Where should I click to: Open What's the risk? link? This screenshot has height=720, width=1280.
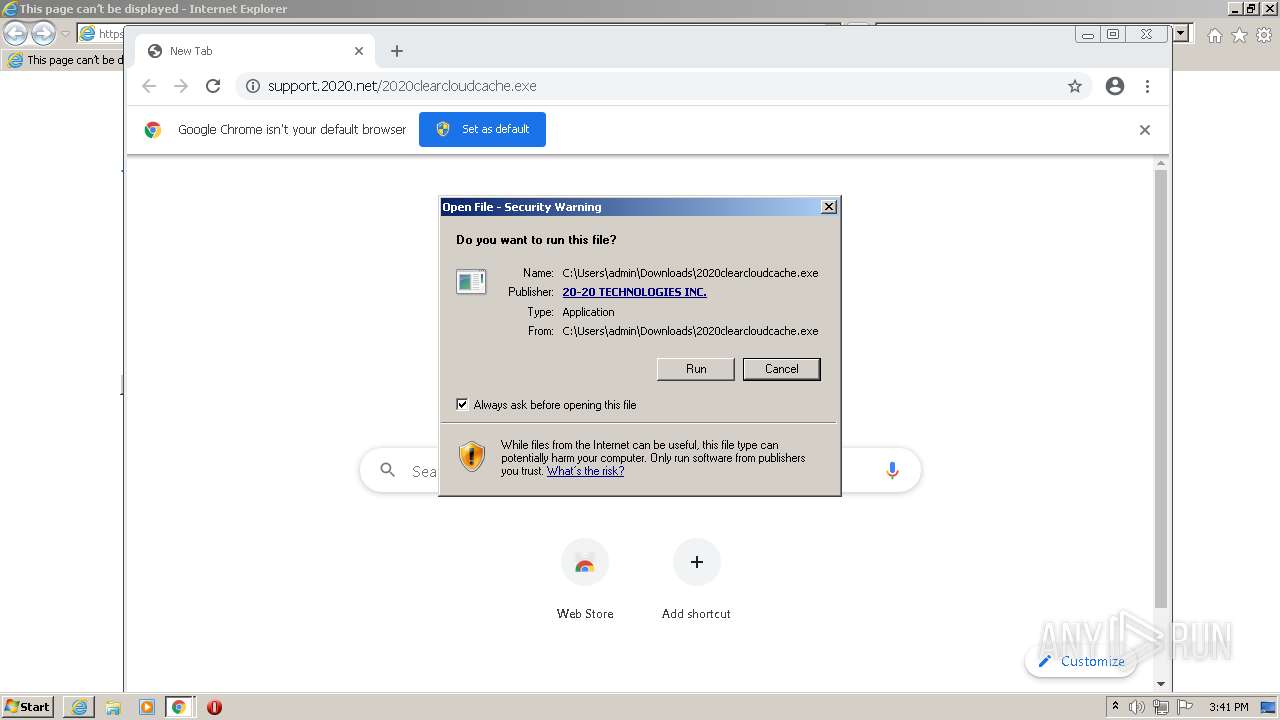point(585,471)
